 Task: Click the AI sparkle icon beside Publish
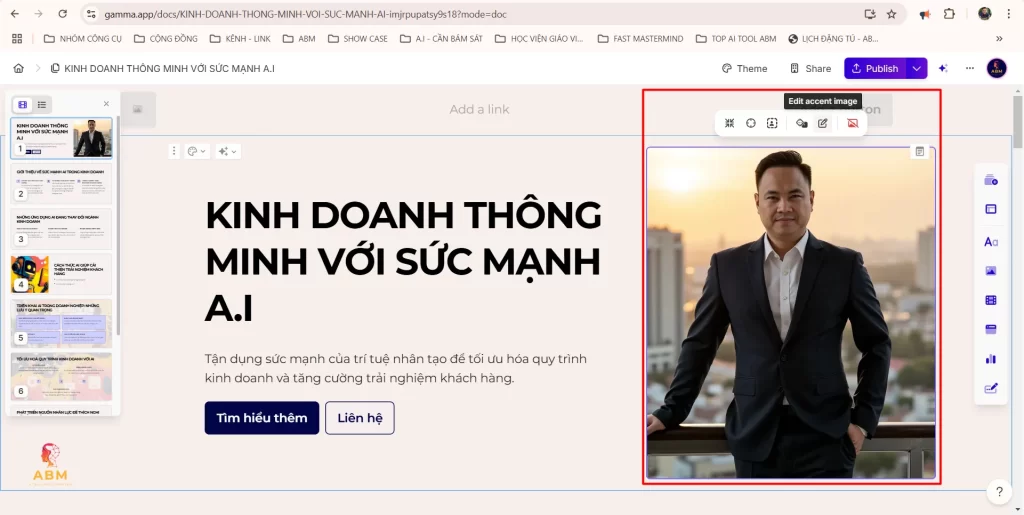[x=942, y=68]
